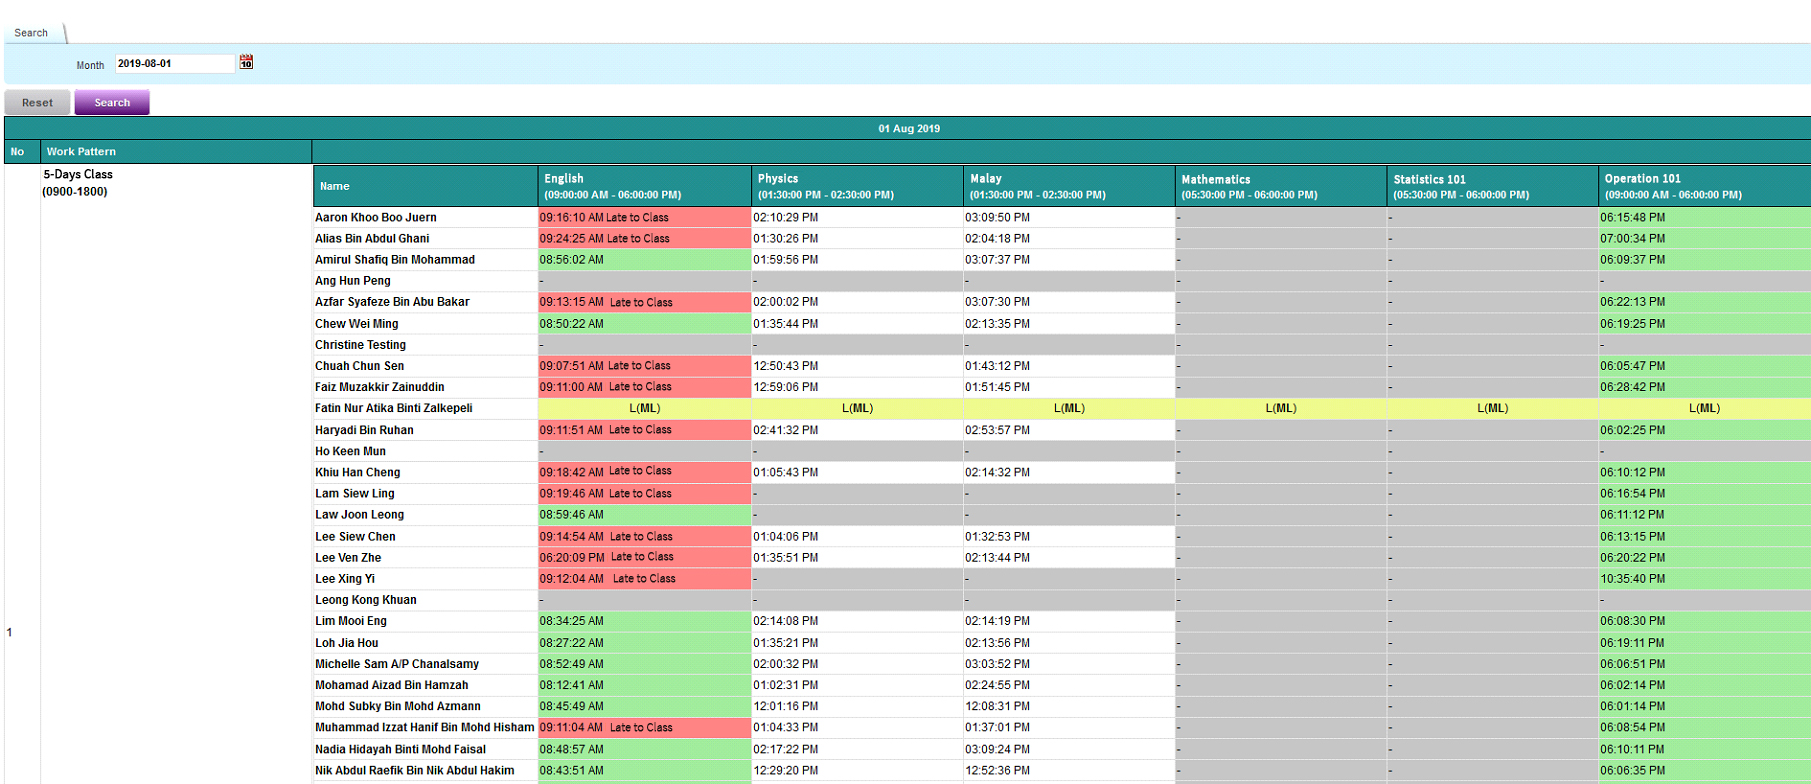This screenshot has height=784, width=1811.
Task: Select the name Ang Hun Peng
Action: 352,281
